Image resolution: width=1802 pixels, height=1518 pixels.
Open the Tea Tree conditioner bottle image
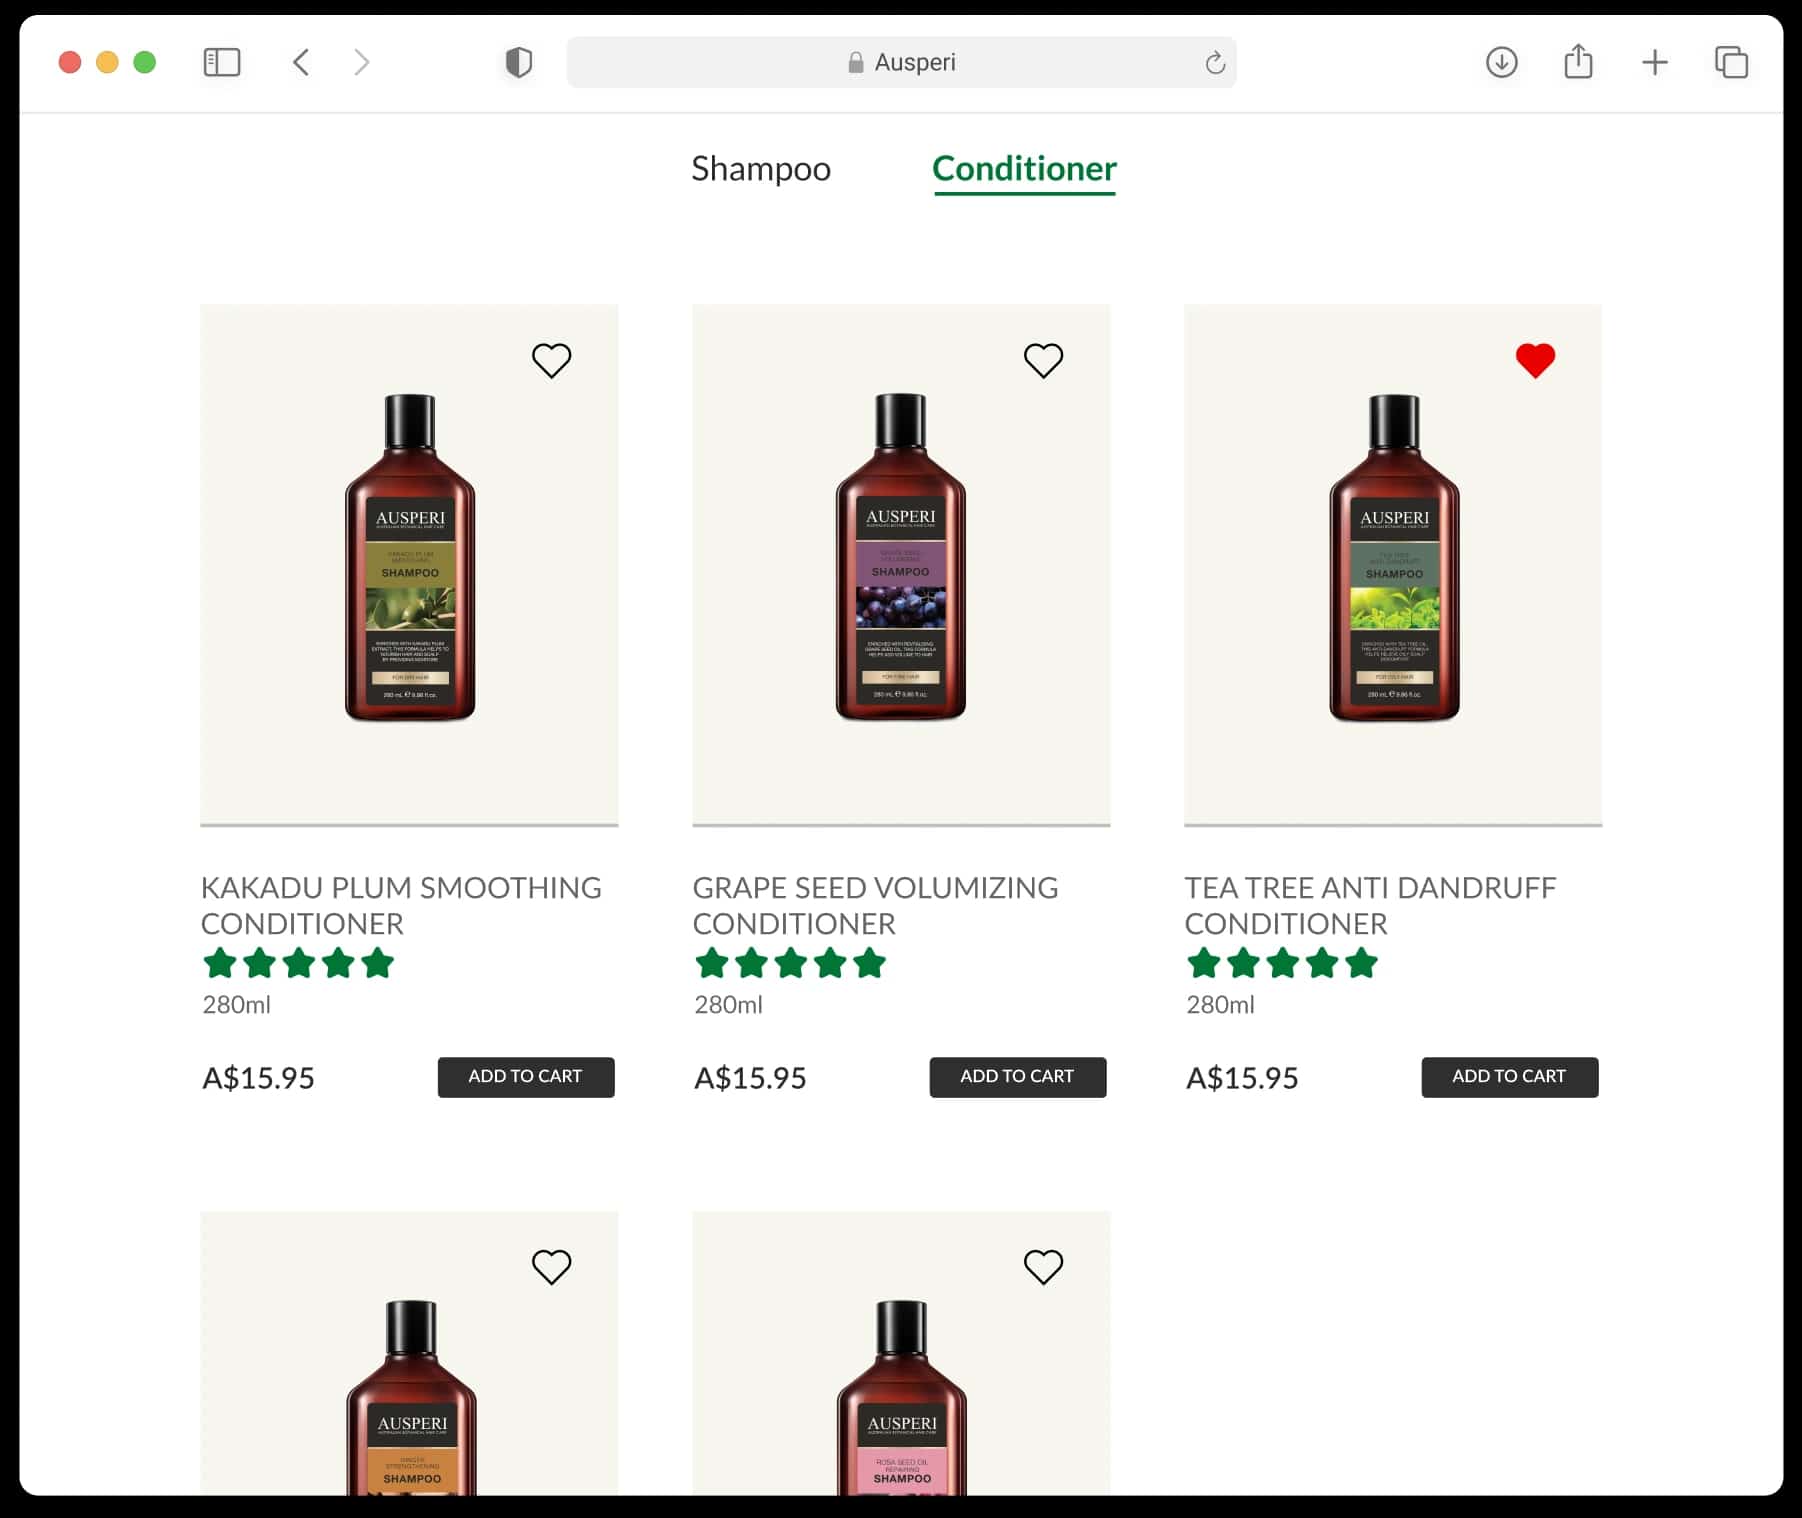pyautogui.click(x=1394, y=557)
